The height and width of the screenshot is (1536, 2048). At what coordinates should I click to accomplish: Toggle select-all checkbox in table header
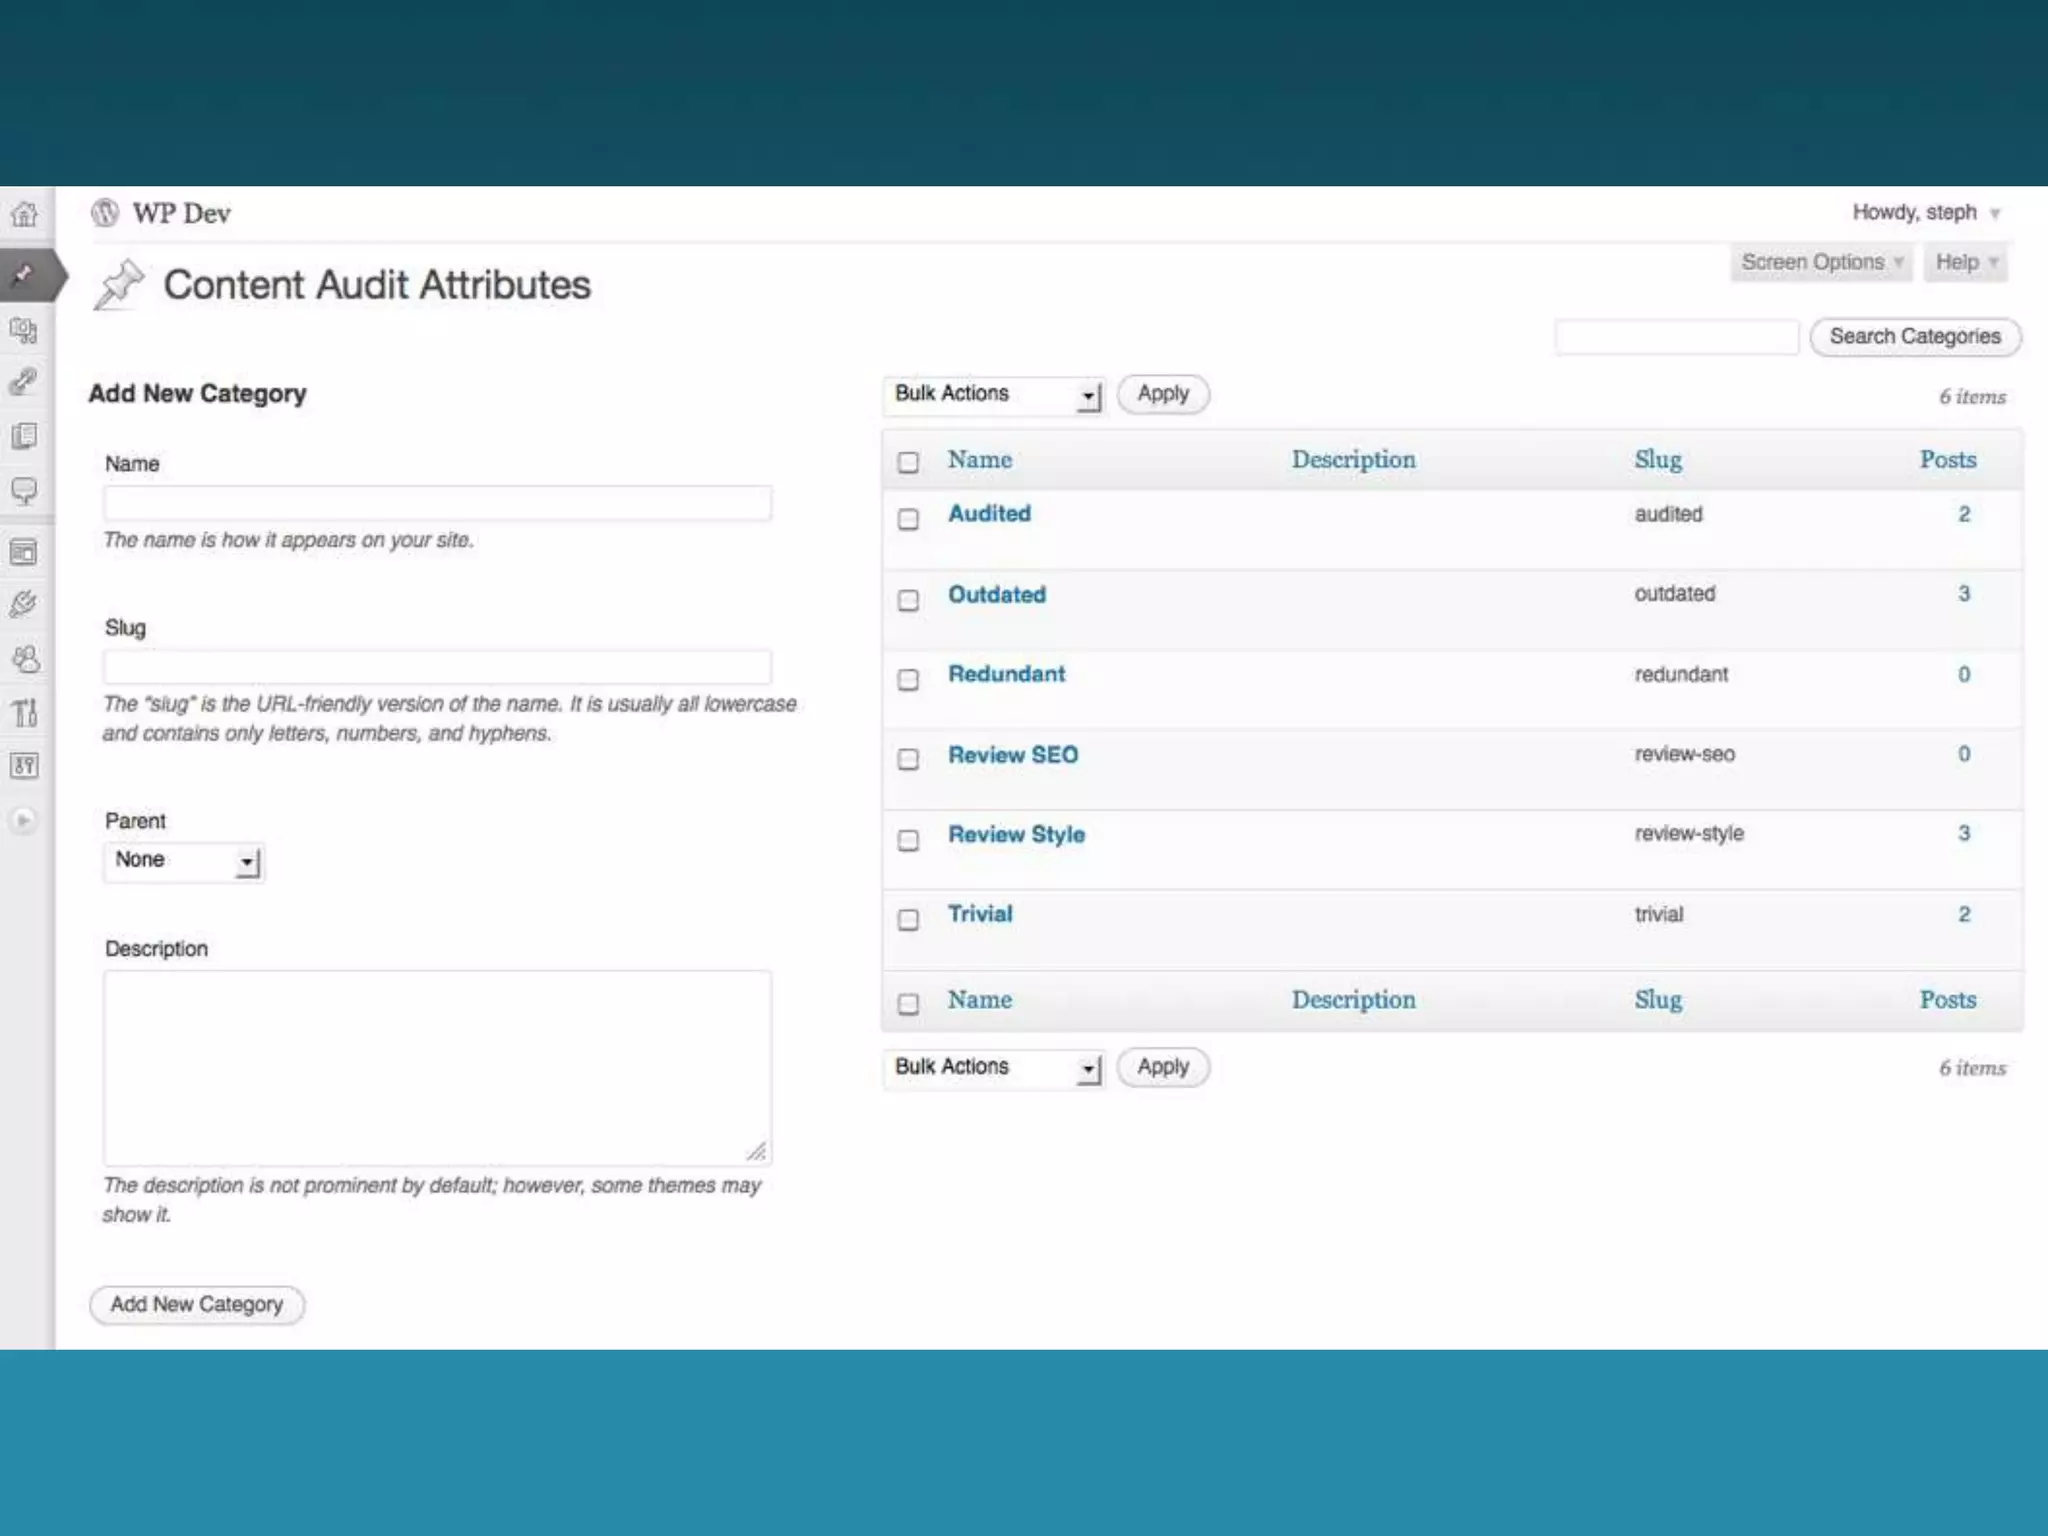[x=908, y=462]
